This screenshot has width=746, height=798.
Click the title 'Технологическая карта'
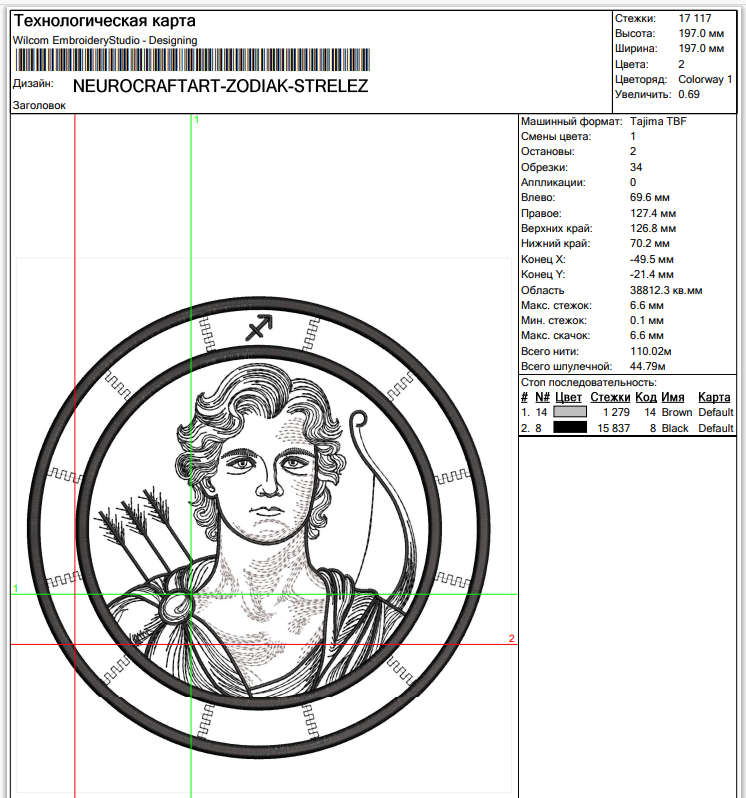click(104, 21)
